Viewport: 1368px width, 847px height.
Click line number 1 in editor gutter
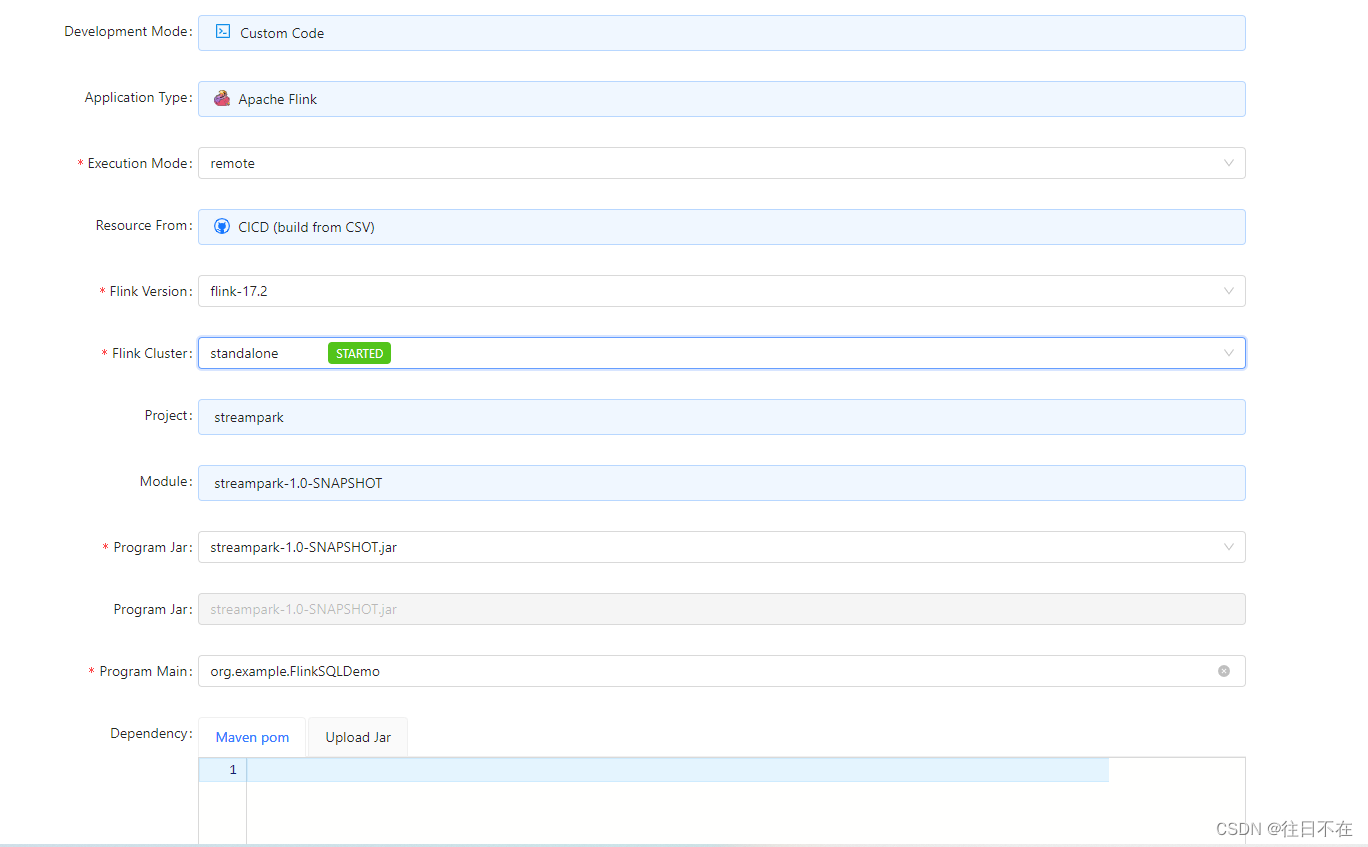[233, 770]
